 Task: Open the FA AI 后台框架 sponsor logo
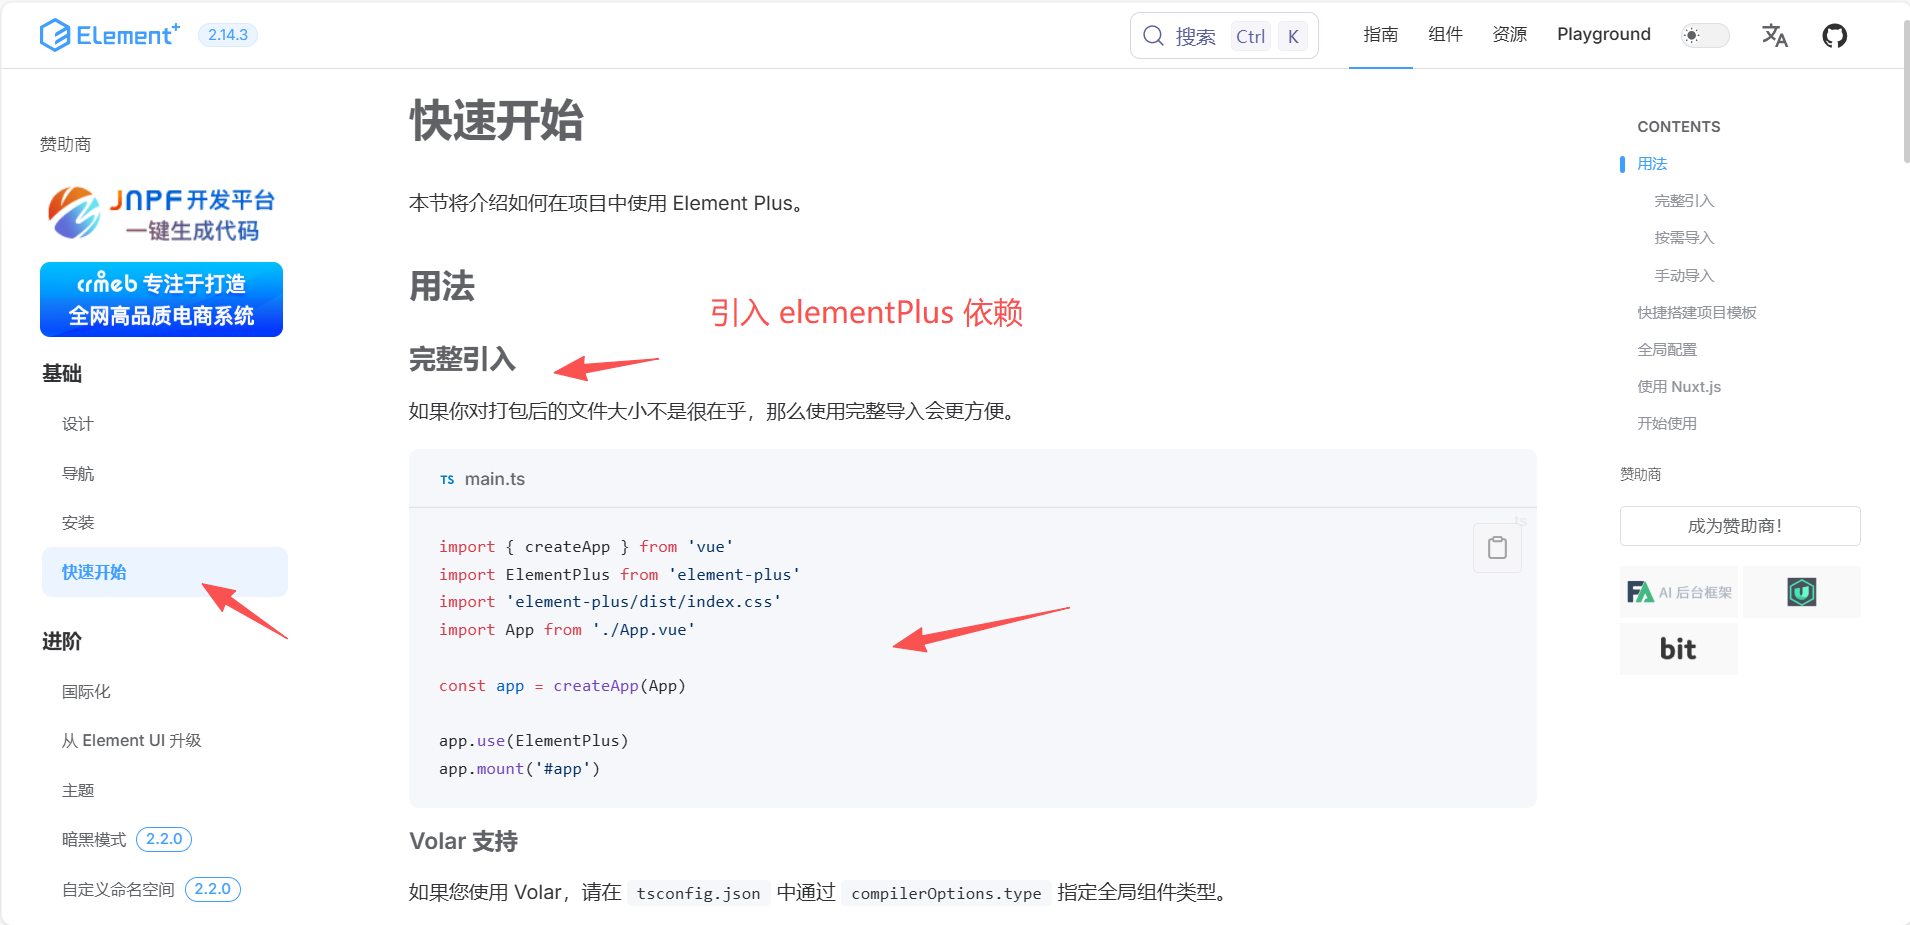[1679, 592]
